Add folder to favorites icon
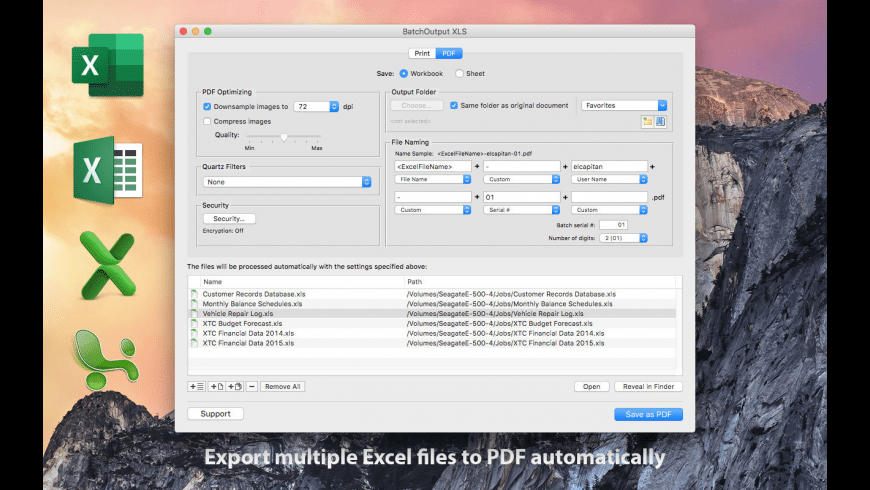Viewport: 870px width, 490px height. tap(647, 122)
